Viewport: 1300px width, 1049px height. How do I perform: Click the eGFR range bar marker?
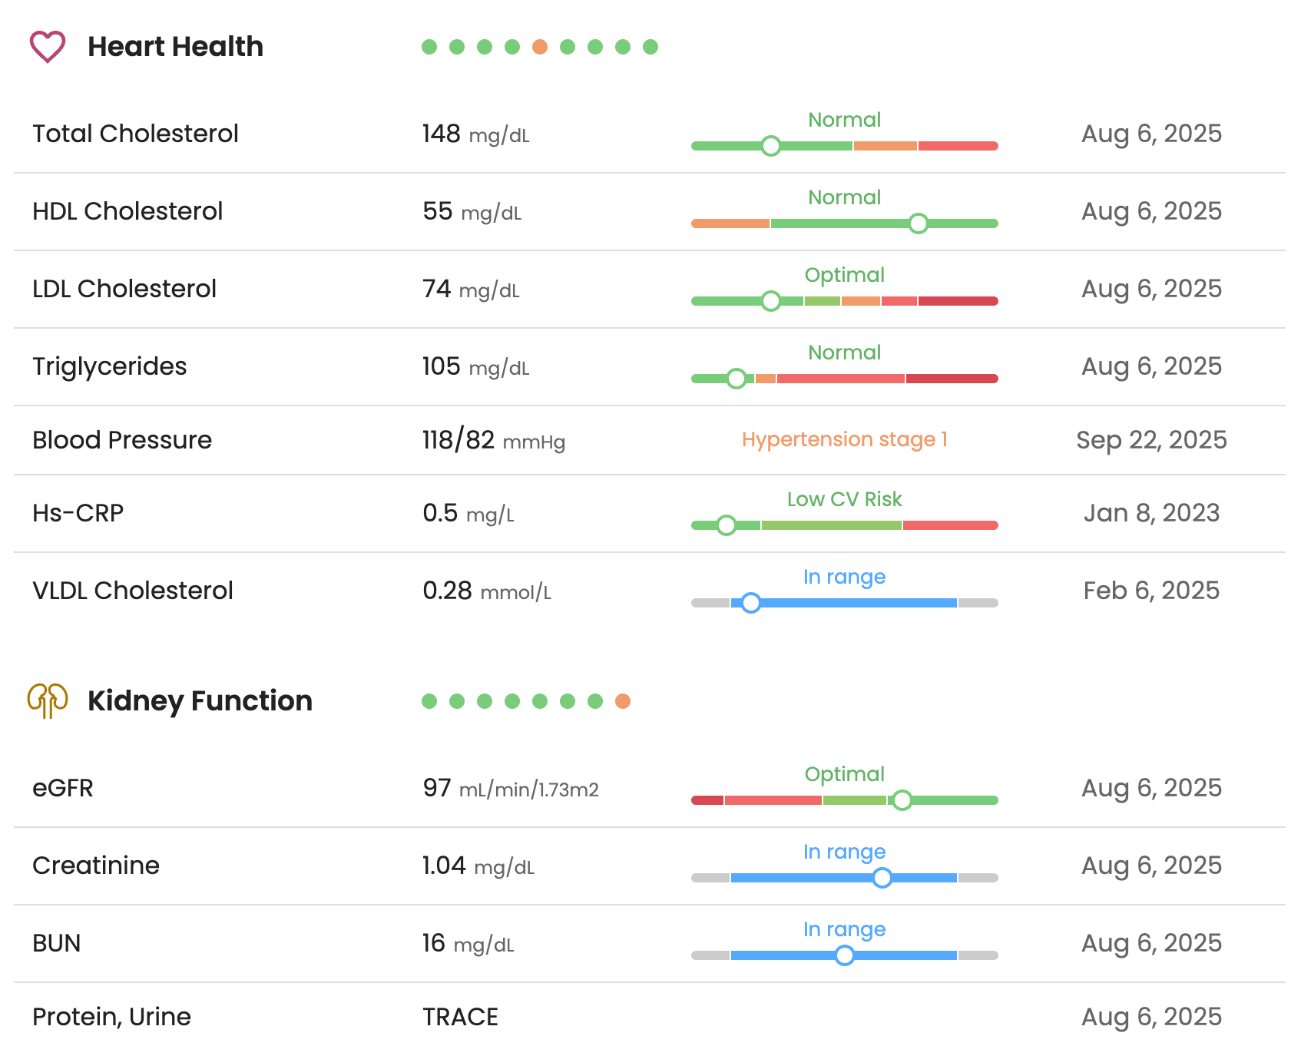pos(902,800)
